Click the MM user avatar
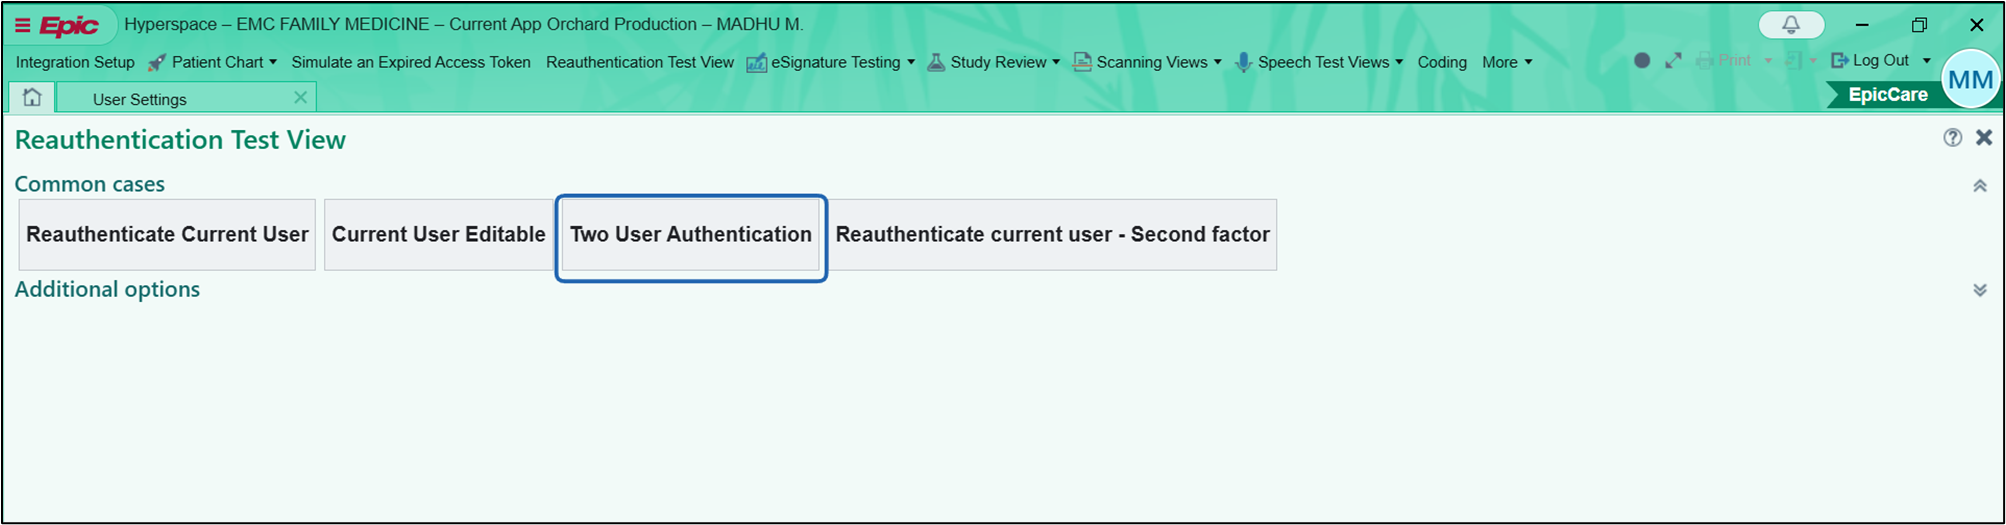Image resolution: width=2006 pixels, height=525 pixels. 1970,79
